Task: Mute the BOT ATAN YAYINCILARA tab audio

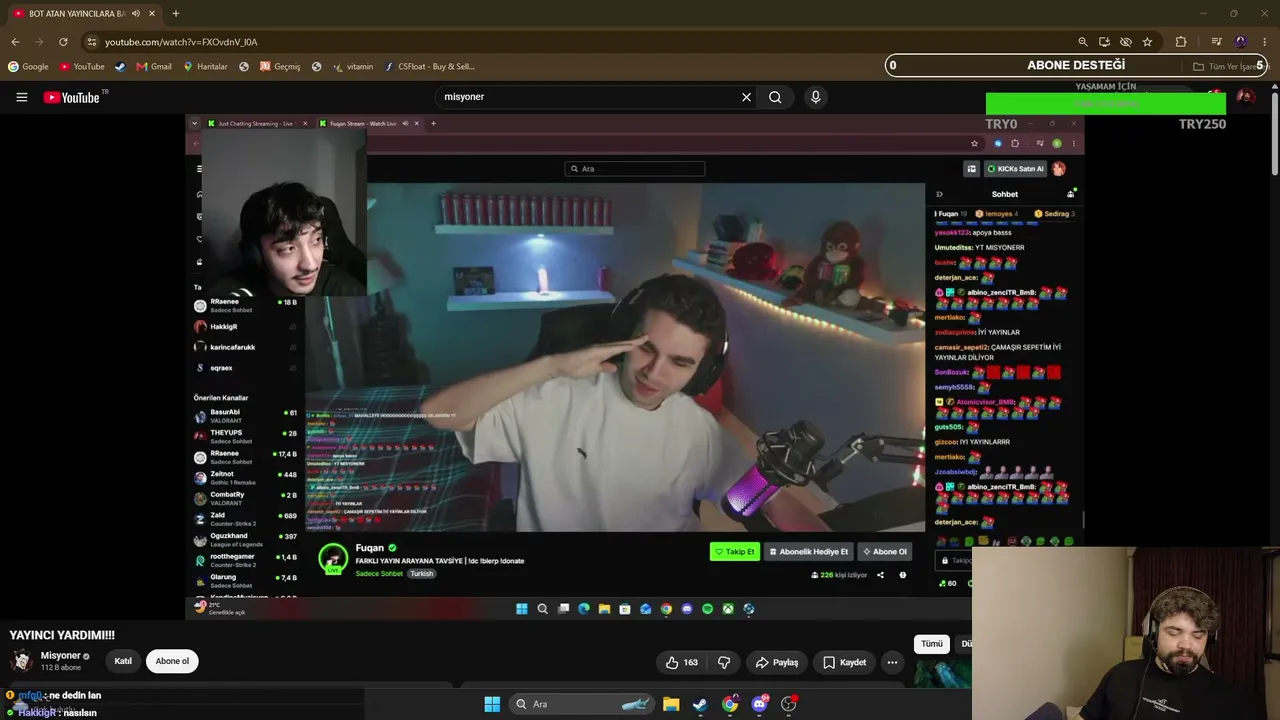Action: [136, 13]
